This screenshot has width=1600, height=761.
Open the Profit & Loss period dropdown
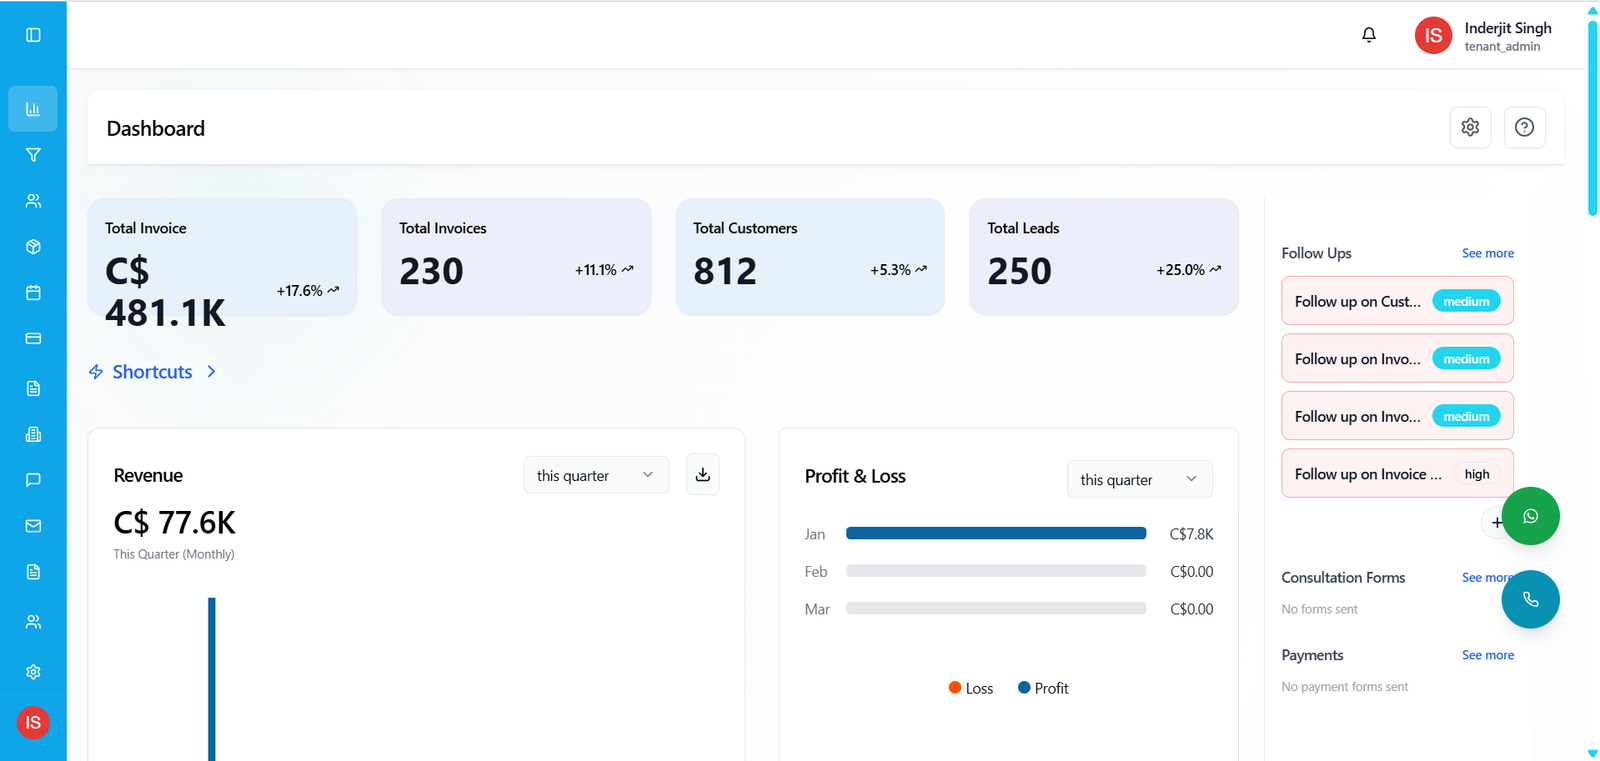coord(1139,480)
